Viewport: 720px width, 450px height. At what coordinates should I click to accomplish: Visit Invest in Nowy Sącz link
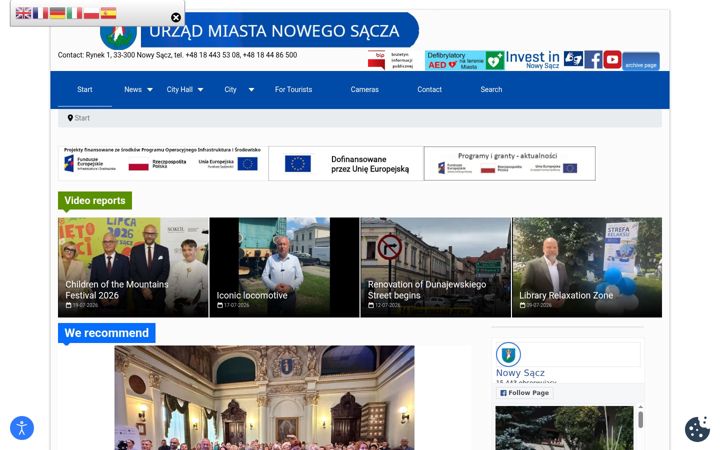533,60
